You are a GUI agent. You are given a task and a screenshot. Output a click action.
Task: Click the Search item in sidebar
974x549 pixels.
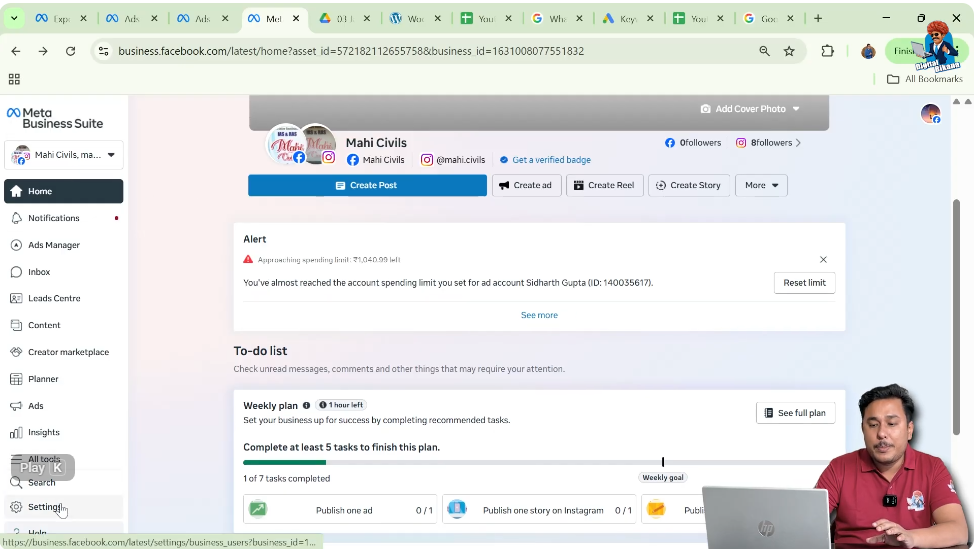tap(63, 483)
